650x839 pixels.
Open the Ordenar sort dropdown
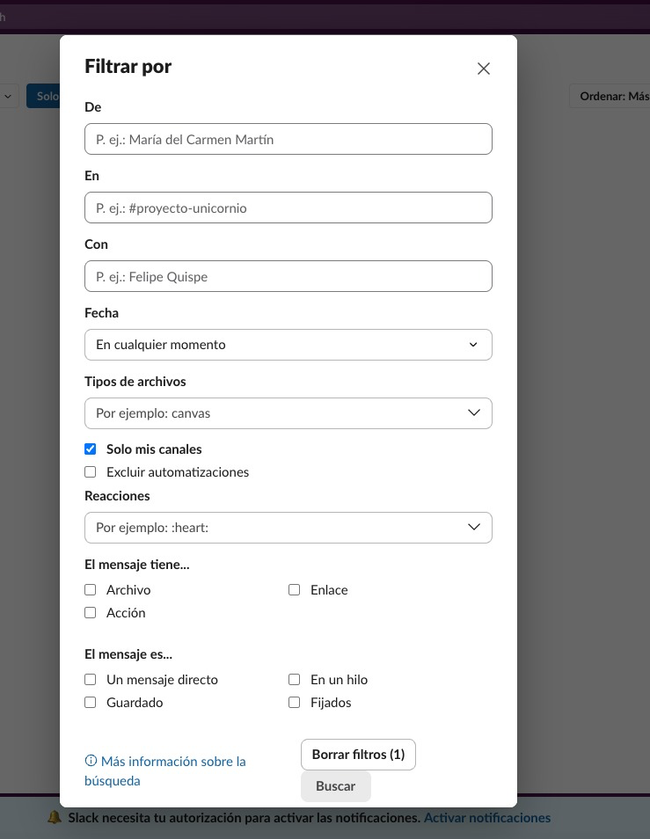[x=610, y=96]
